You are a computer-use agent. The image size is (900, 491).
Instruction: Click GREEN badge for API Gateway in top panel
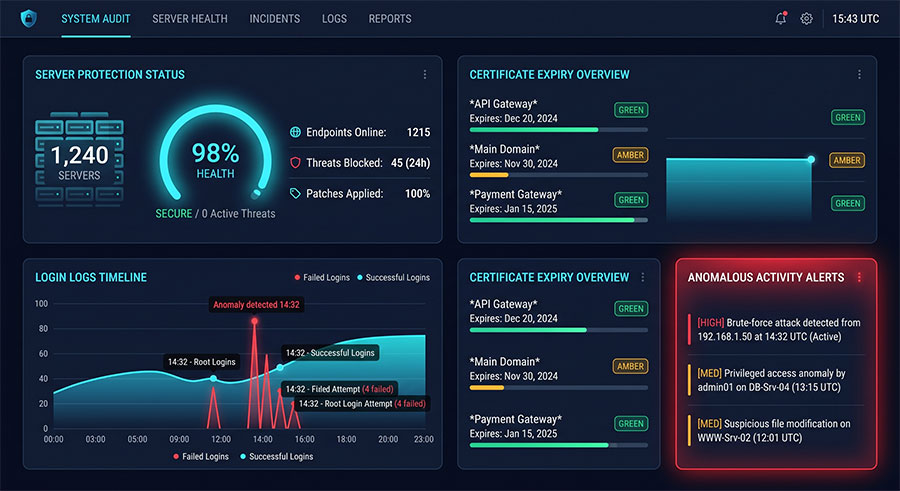pyautogui.click(x=631, y=110)
